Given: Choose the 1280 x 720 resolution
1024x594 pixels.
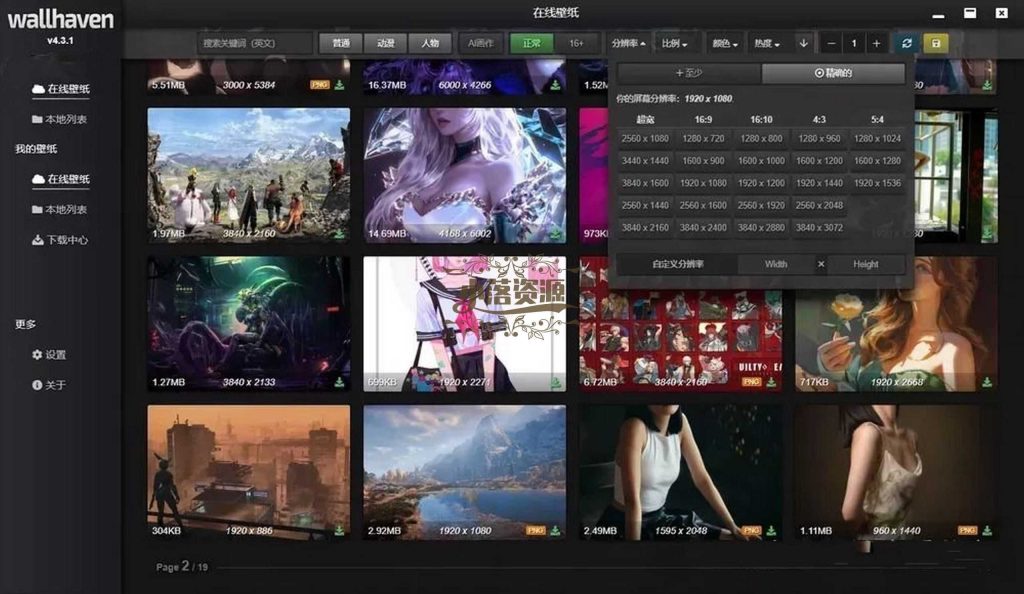Looking at the screenshot, I should point(703,138).
